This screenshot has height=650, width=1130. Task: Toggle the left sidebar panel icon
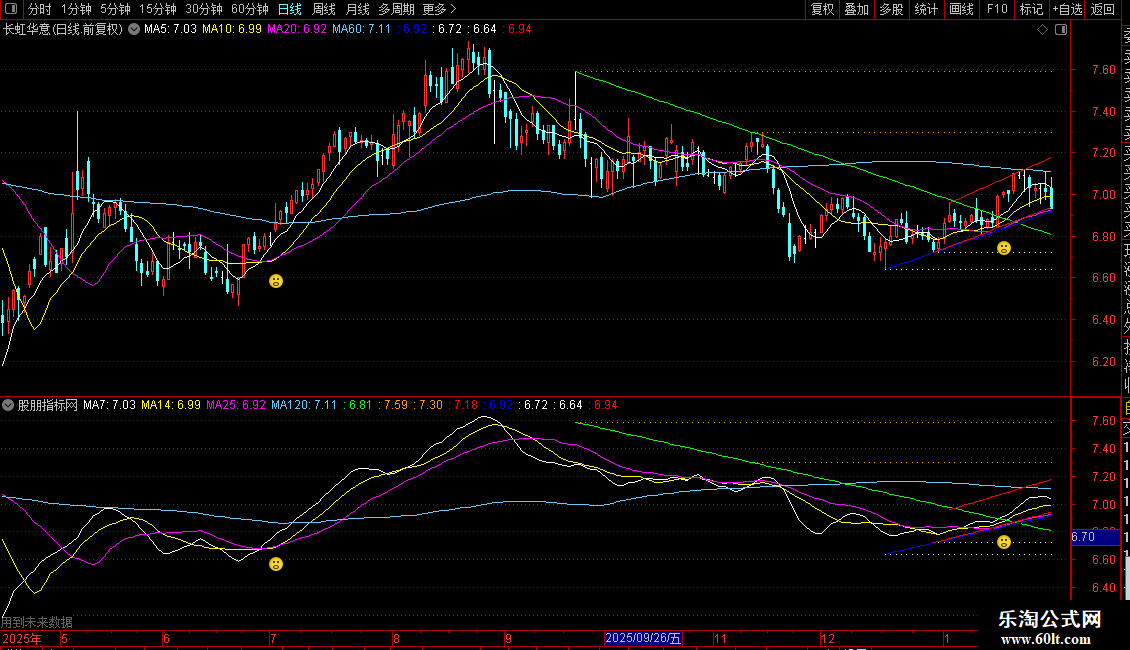(x=11, y=9)
